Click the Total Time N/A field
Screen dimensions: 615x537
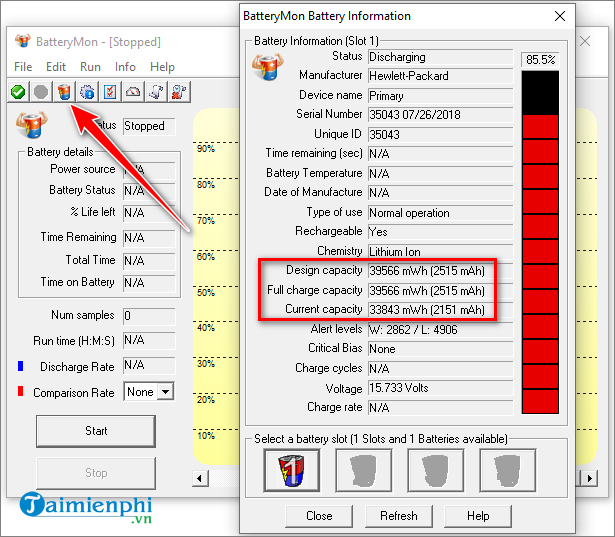coord(149,261)
